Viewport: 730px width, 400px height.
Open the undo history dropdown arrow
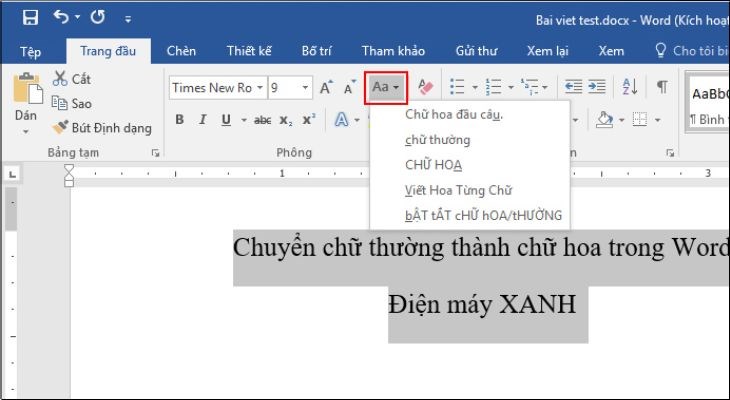pos(77,18)
